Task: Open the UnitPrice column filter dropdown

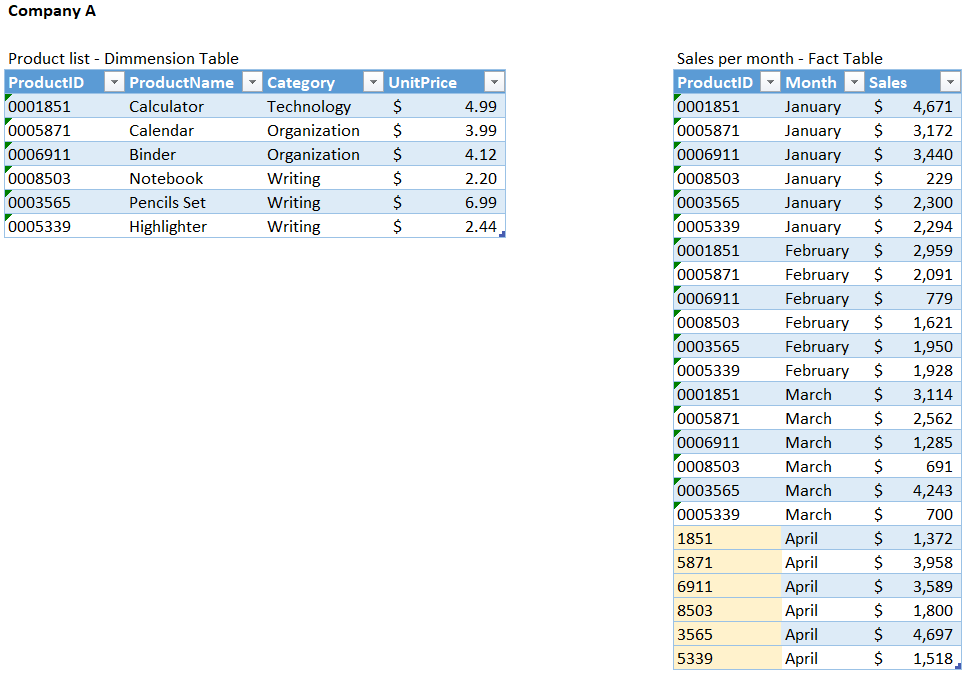Action: 494,82
